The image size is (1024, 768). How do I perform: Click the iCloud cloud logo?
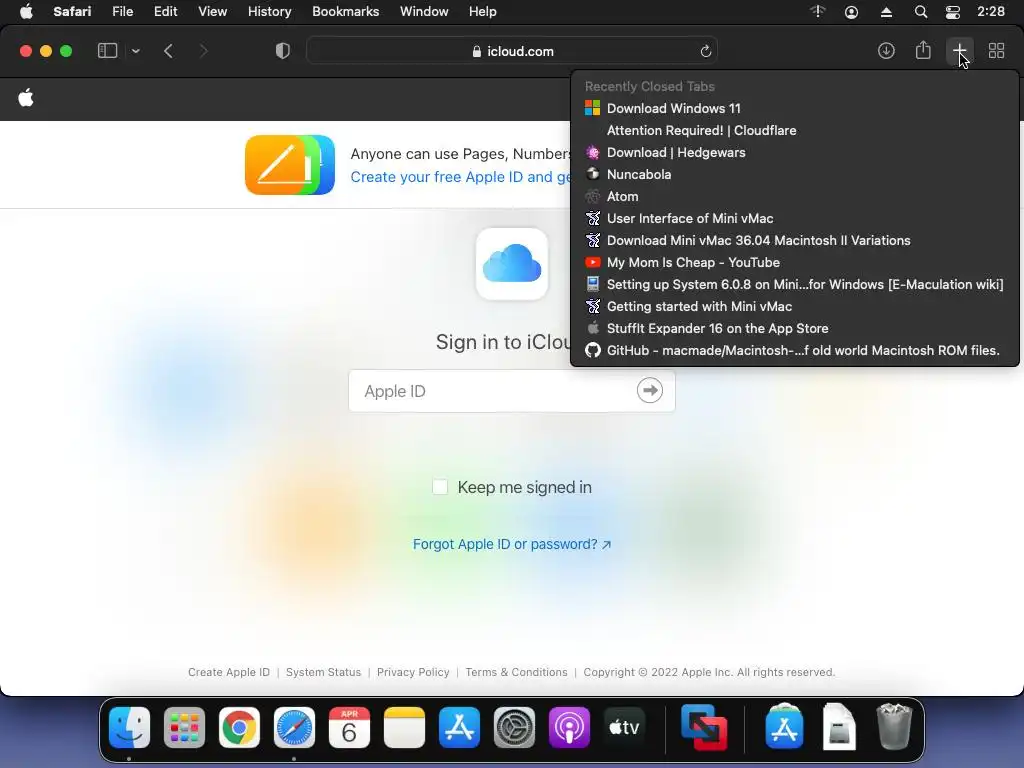coord(512,264)
